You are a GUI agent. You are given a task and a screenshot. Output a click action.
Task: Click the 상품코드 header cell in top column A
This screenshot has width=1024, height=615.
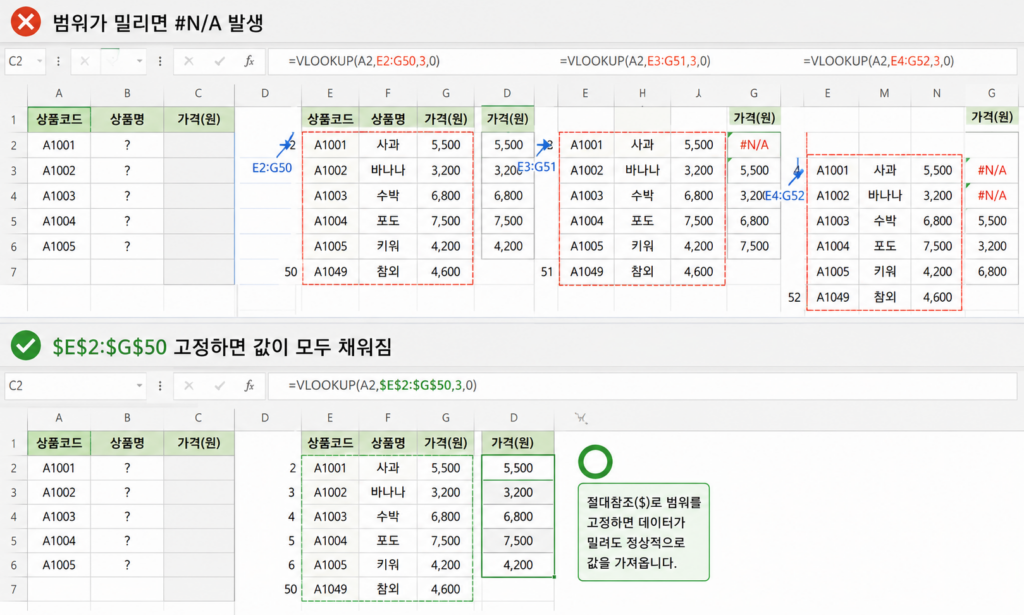click(x=59, y=119)
